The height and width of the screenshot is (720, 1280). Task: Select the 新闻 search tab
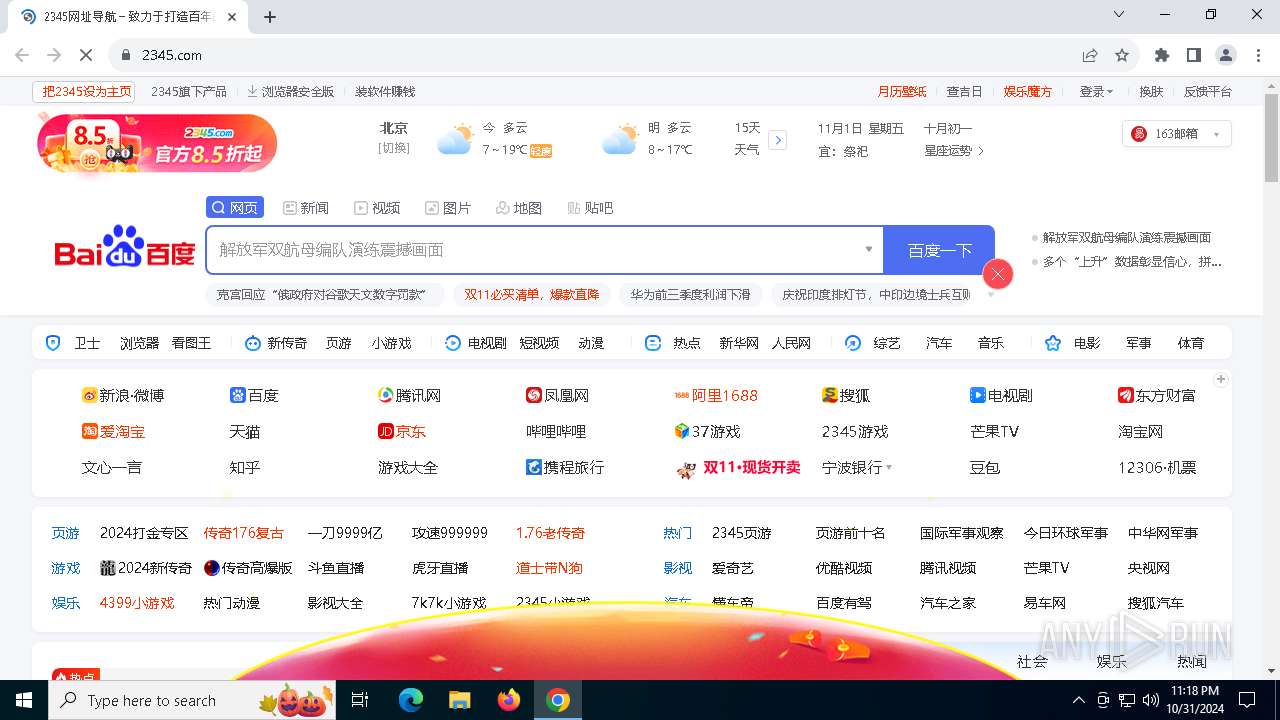[x=306, y=208]
